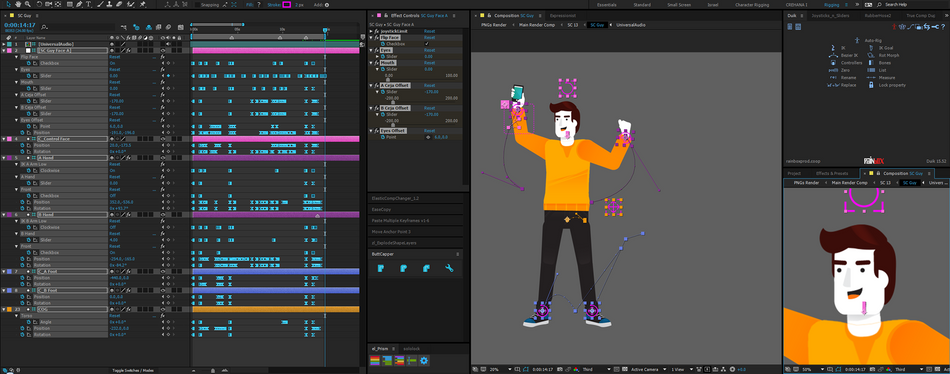Screen dimensions: 950x374
Task: Select the Puppet Pin tool
Action: coord(142,4)
